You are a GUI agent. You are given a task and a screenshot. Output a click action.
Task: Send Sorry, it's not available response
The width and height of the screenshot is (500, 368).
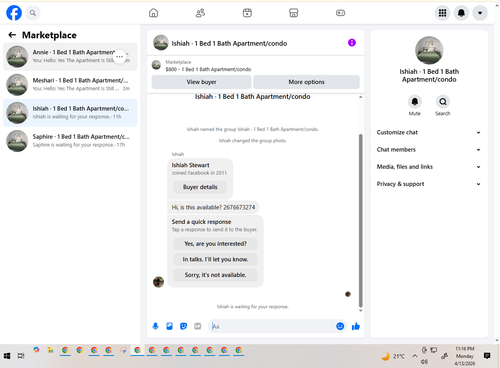(215, 275)
